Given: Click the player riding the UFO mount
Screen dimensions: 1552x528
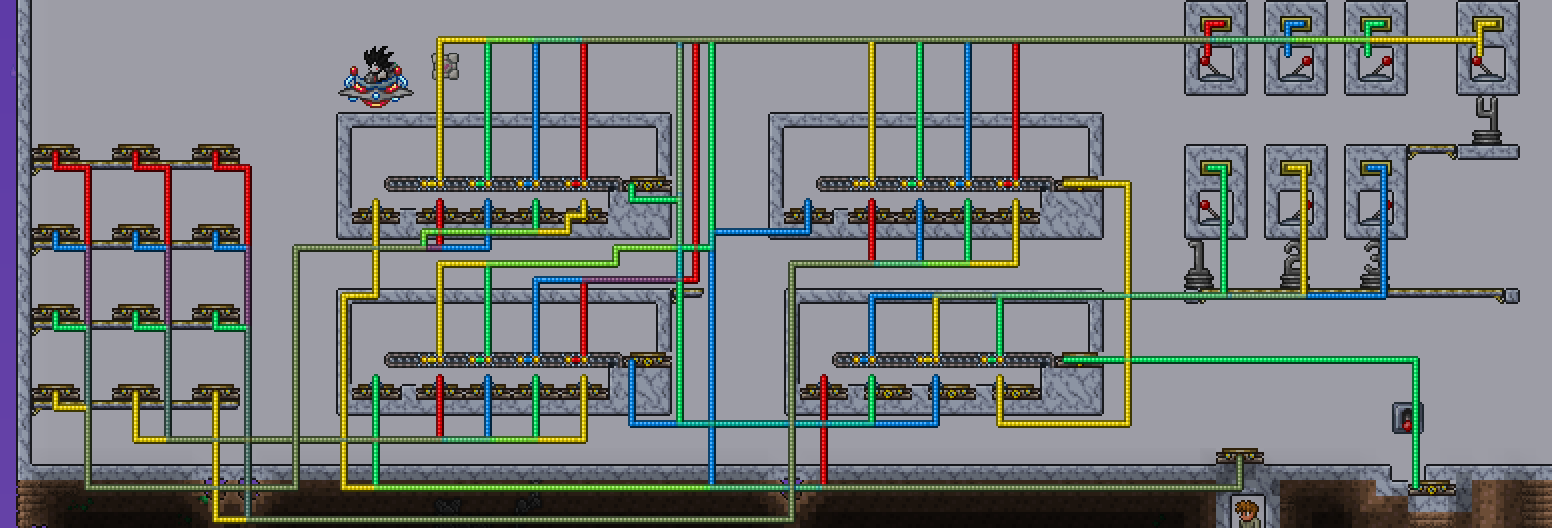Looking at the screenshot, I should point(377,76).
